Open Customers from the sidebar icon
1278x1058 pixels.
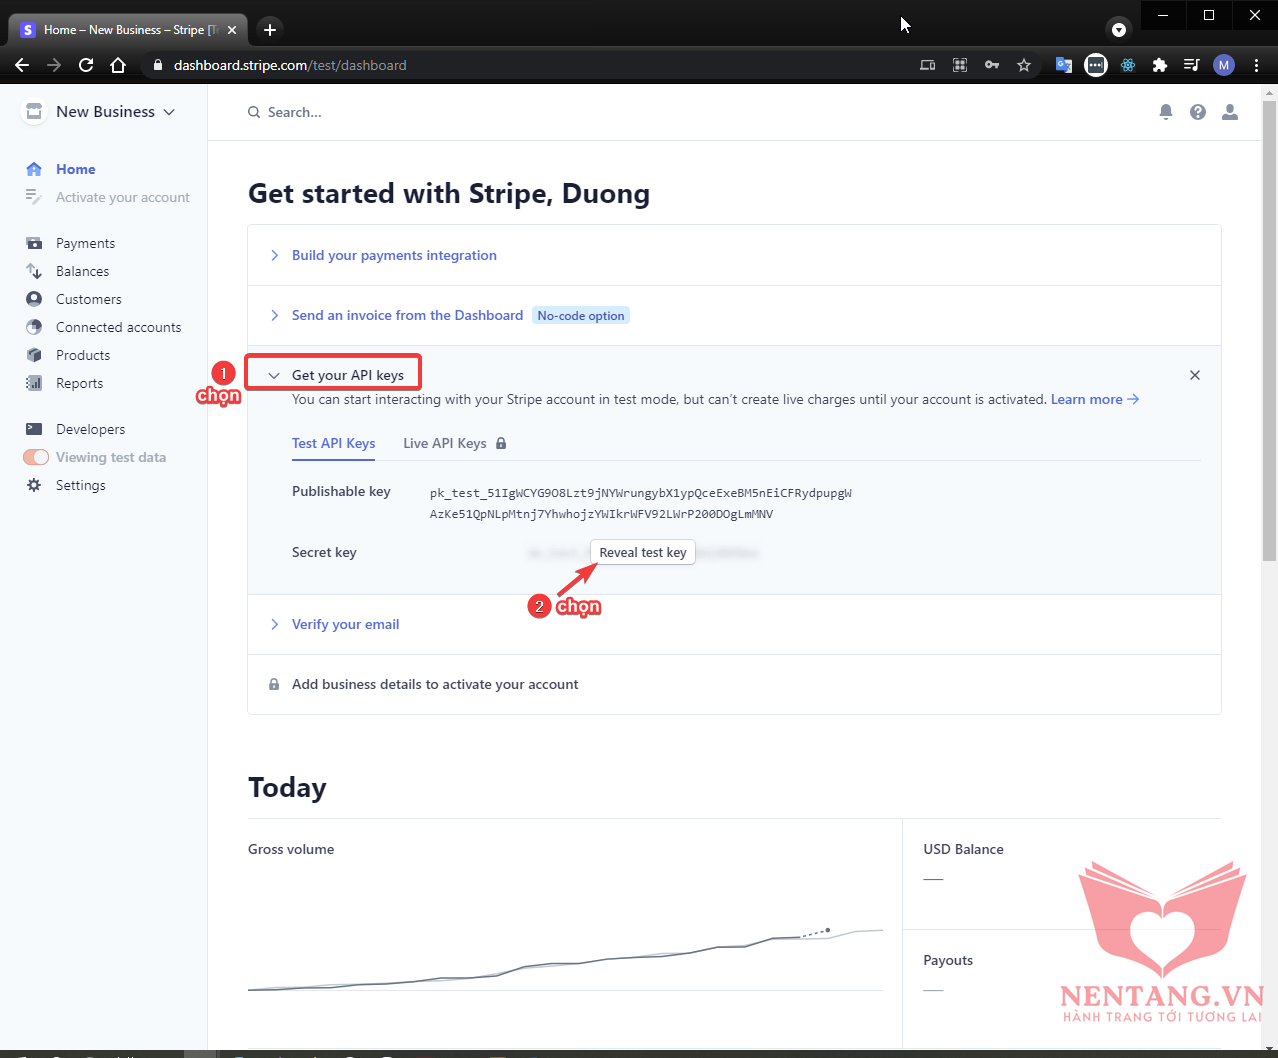tap(34, 299)
